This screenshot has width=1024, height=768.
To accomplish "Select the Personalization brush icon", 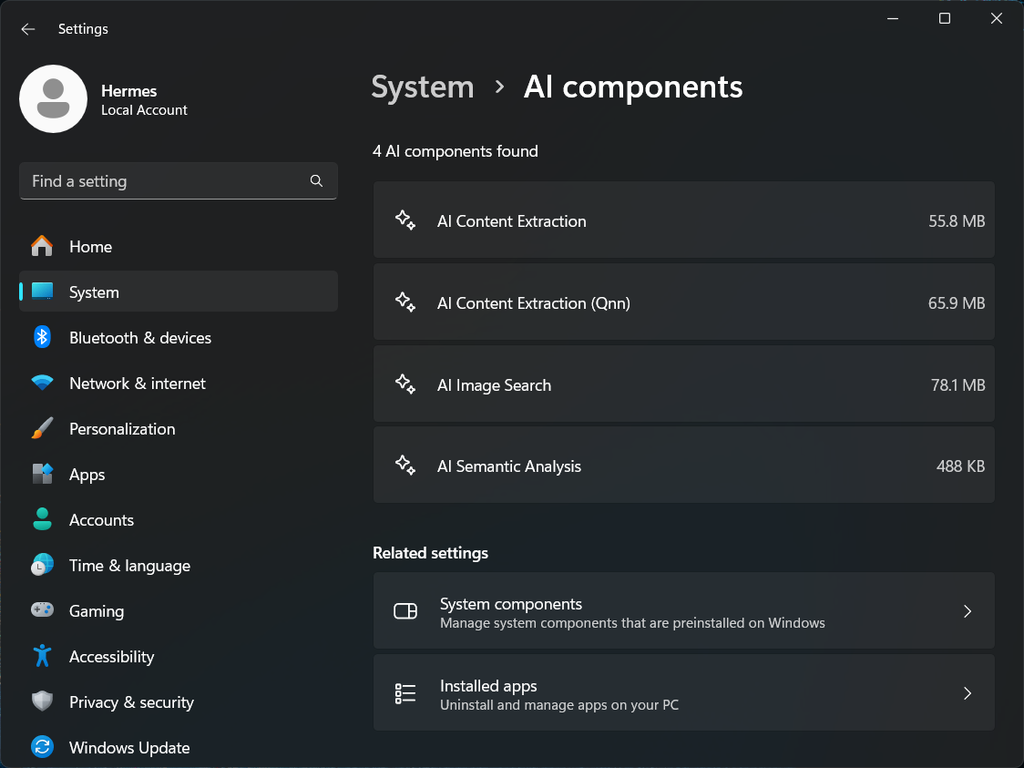I will tap(41, 428).
